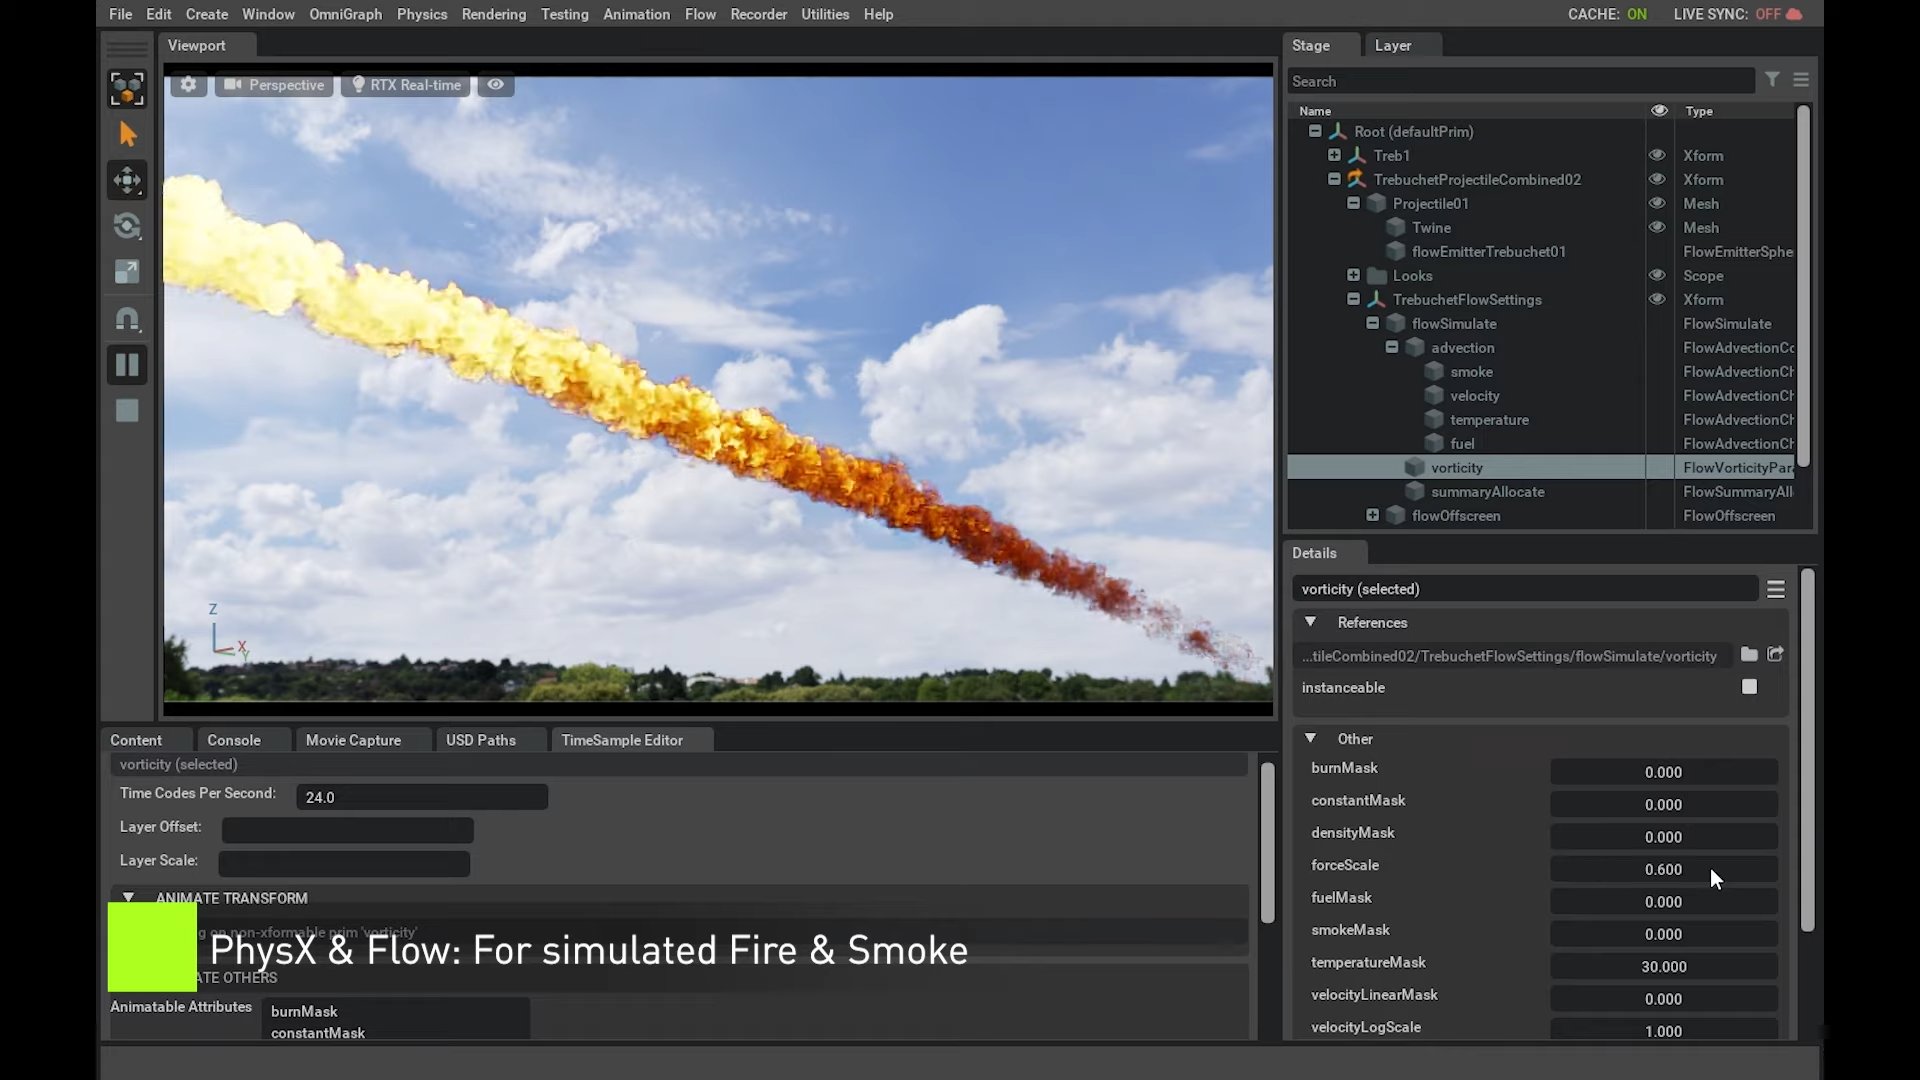Screen dimensions: 1920x1080
Task: Toggle visibility of Twine mesh
Action: 1657,227
